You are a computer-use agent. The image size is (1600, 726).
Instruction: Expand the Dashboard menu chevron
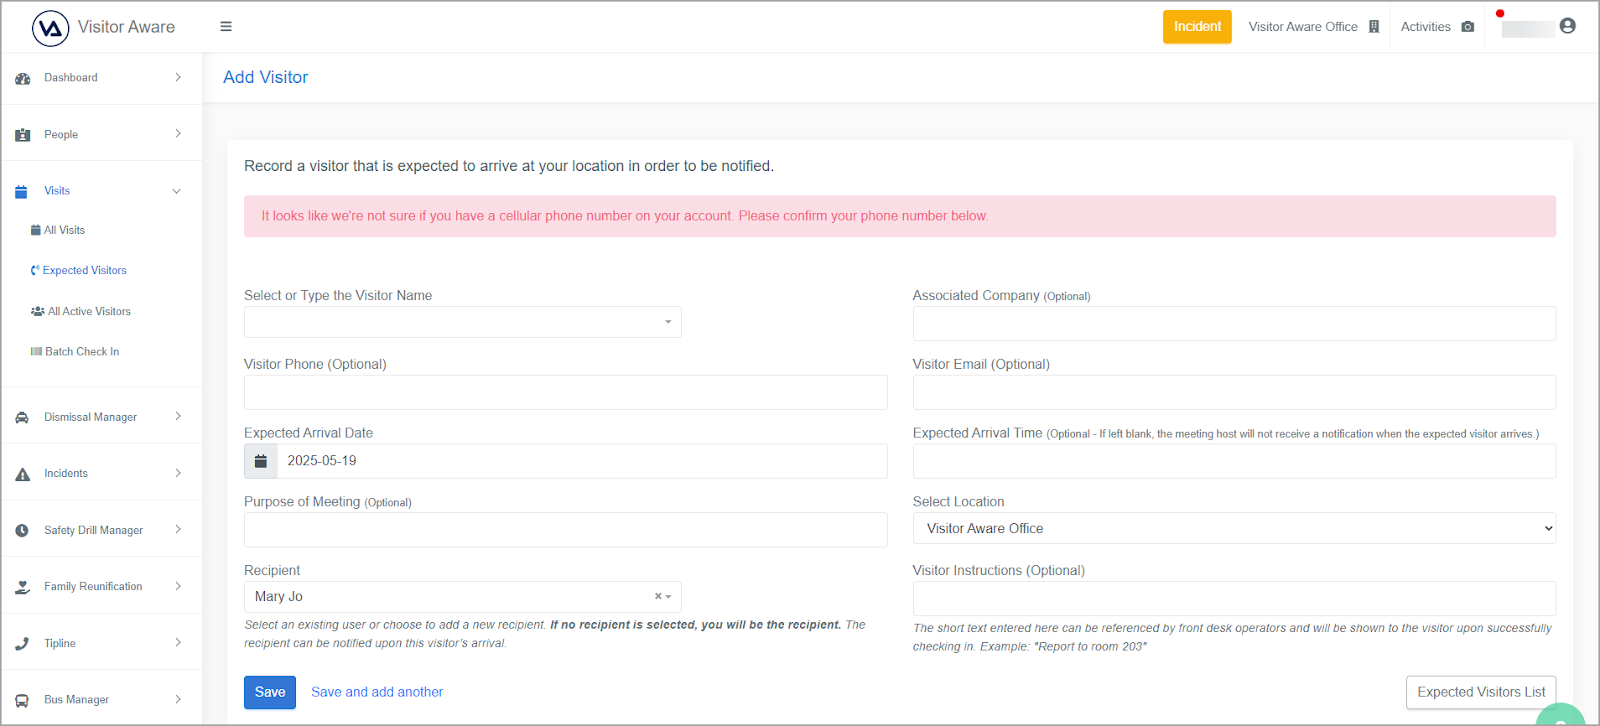[178, 77]
